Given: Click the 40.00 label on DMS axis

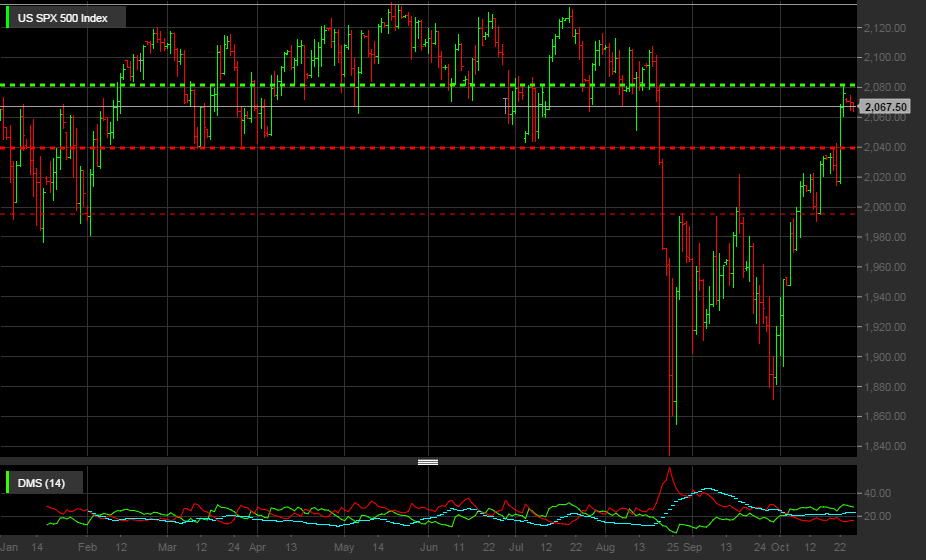Looking at the screenshot, I should pos(878,493).
